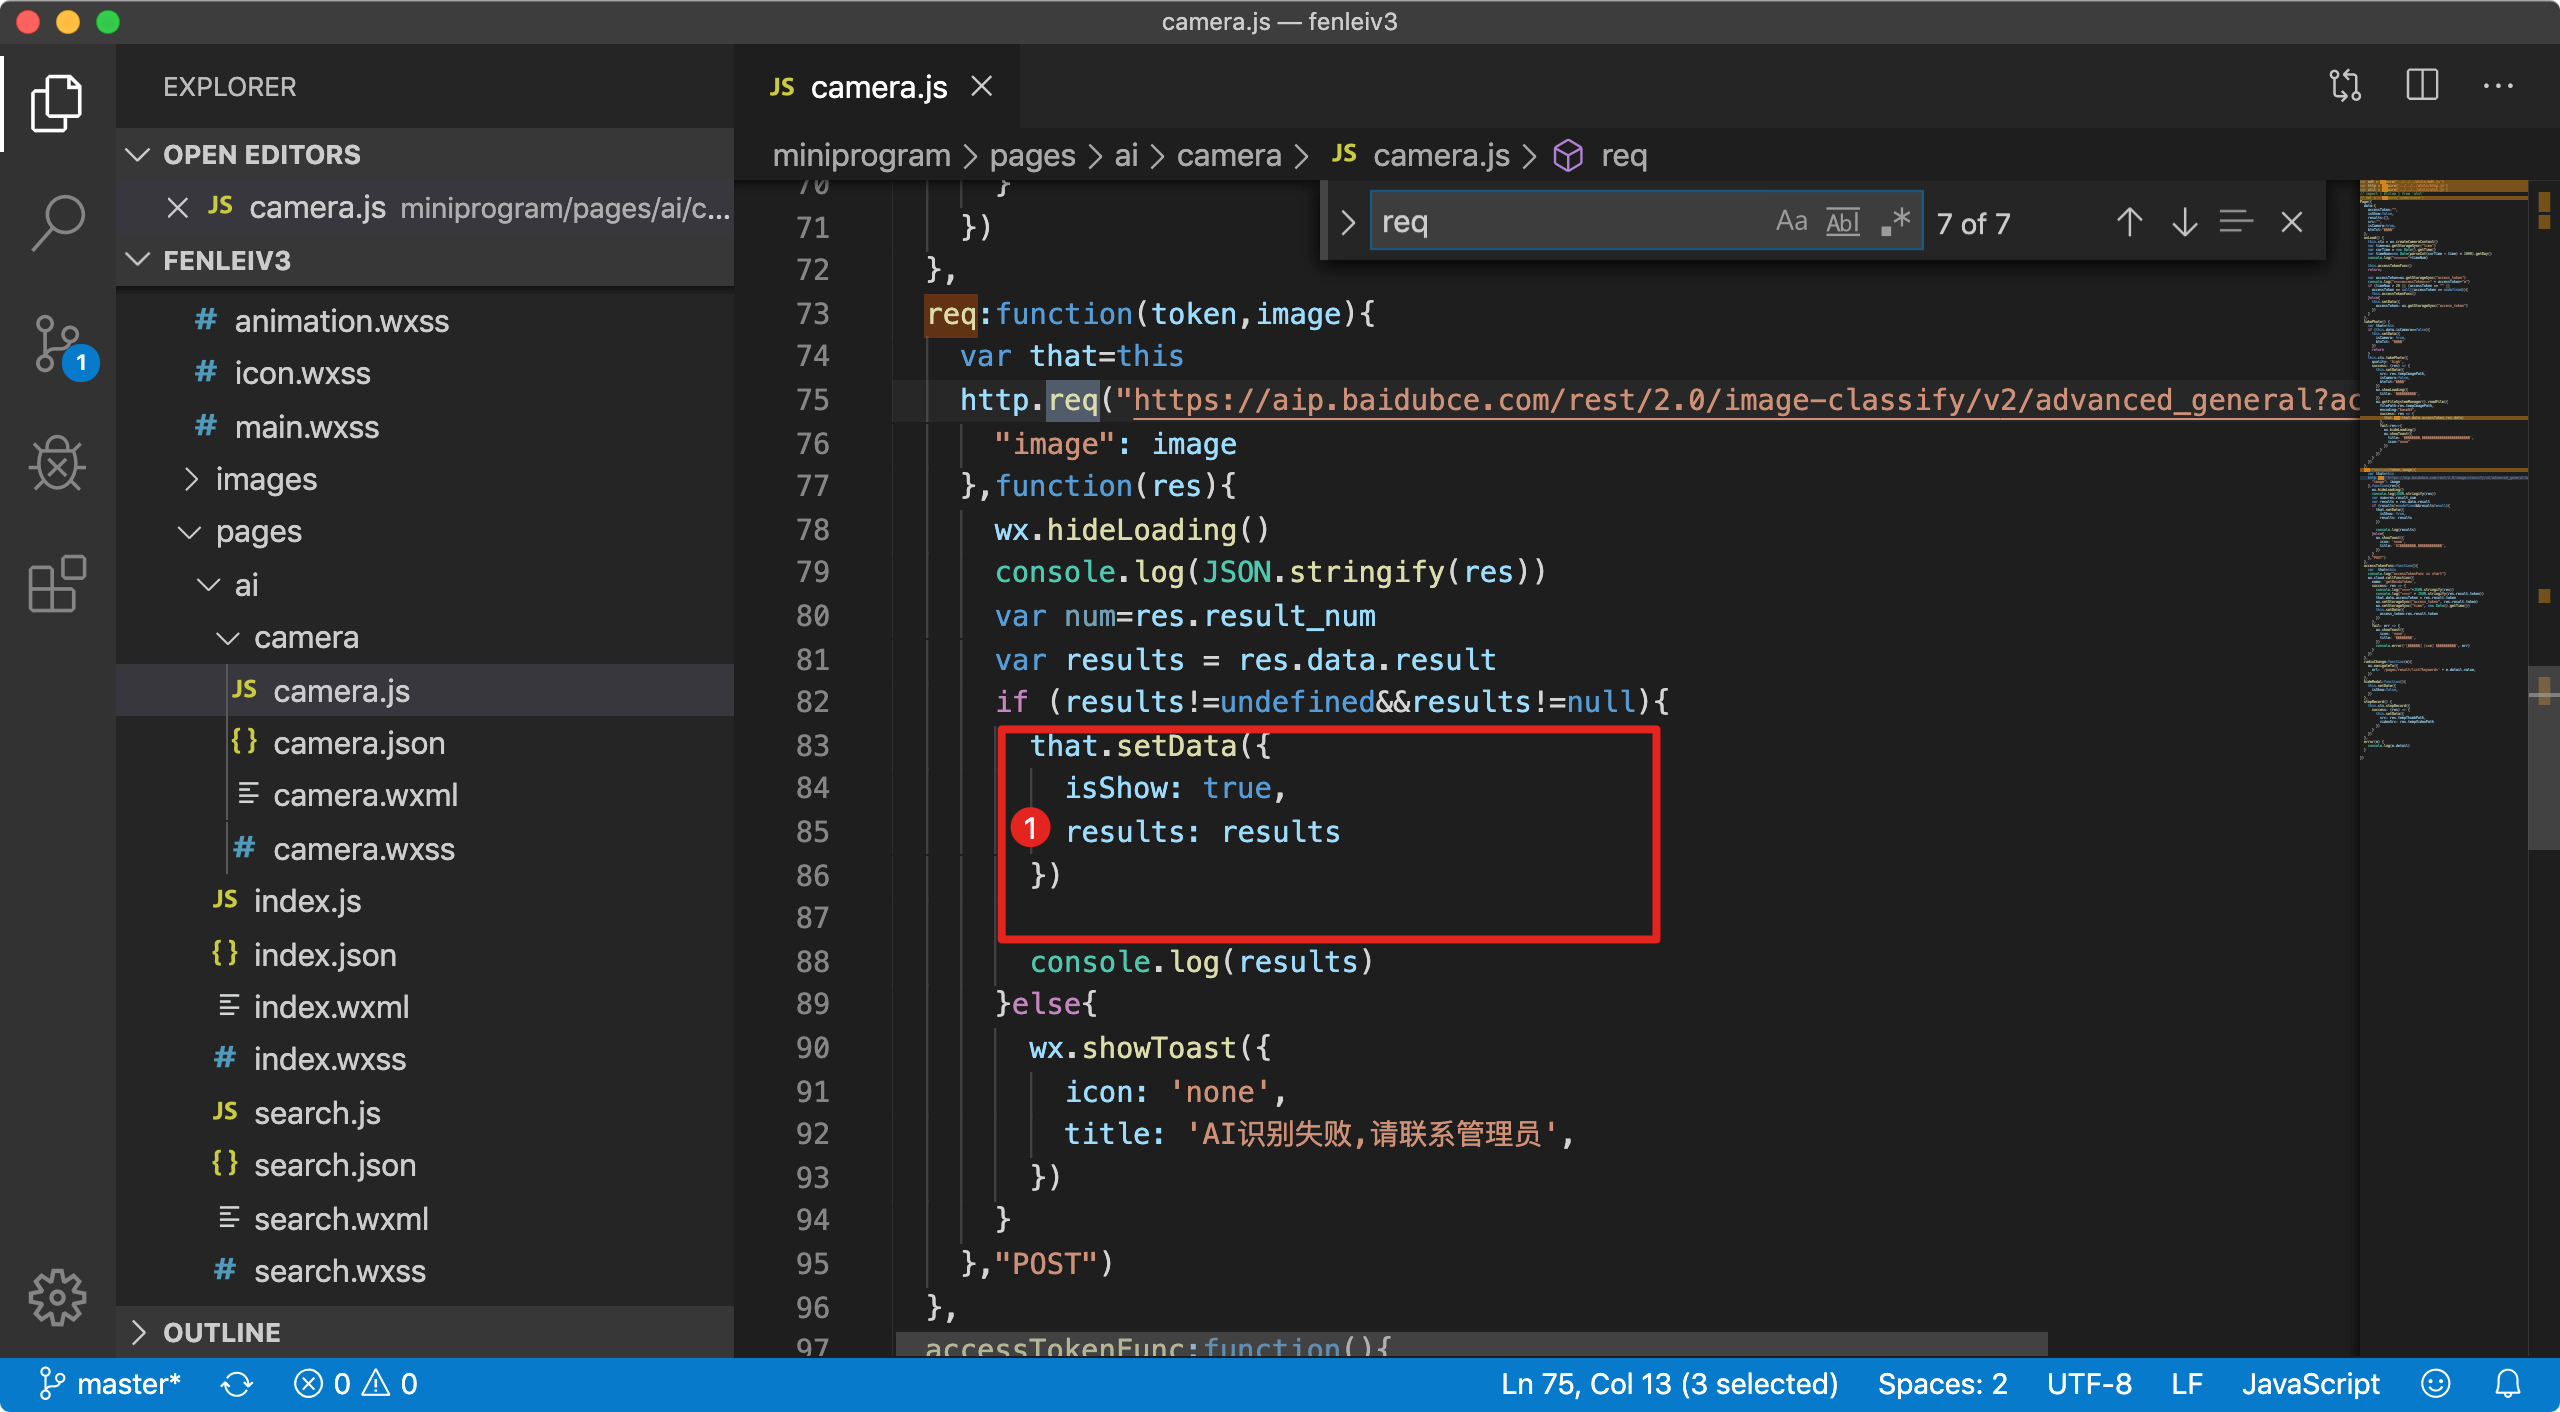Toggle Match Case in find widget
Viewport: 2560px width, 1412px height.
[1791, 222]
